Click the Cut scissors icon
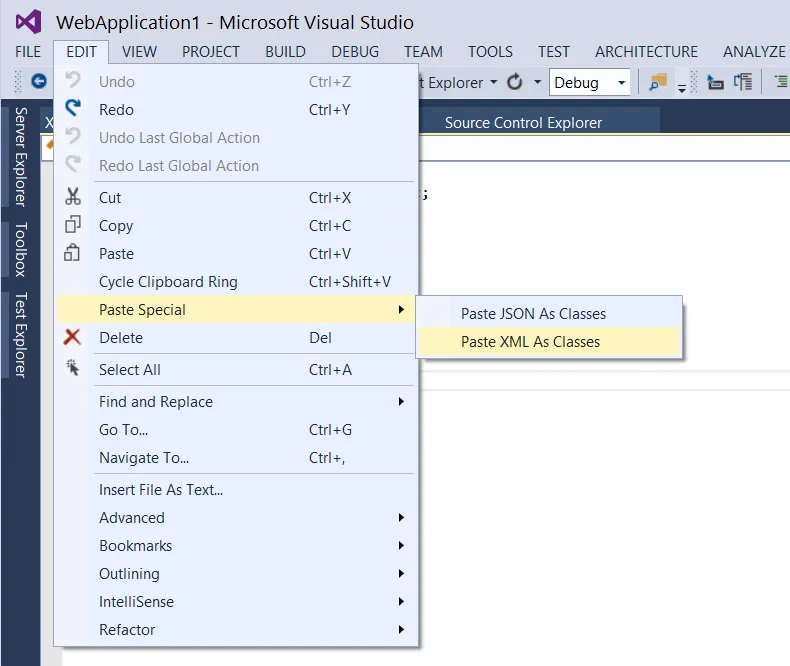This screenshot has width=790, height=666. click(72, 197)
